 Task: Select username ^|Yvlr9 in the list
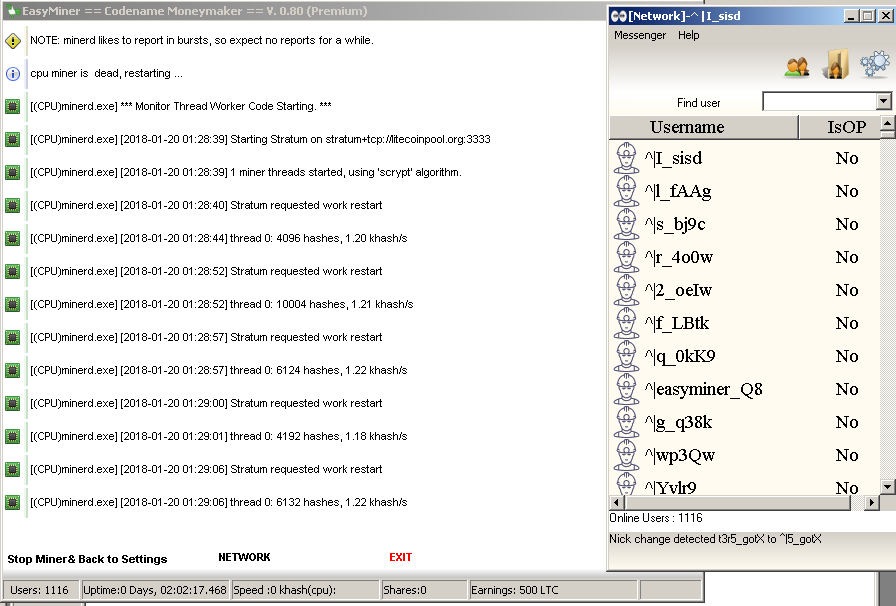(x=670, y=488)
